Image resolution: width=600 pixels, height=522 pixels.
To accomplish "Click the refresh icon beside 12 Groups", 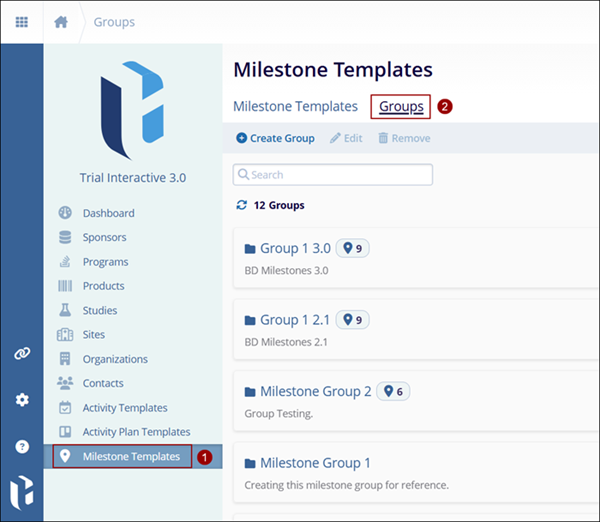I will [x=241, y=205].
